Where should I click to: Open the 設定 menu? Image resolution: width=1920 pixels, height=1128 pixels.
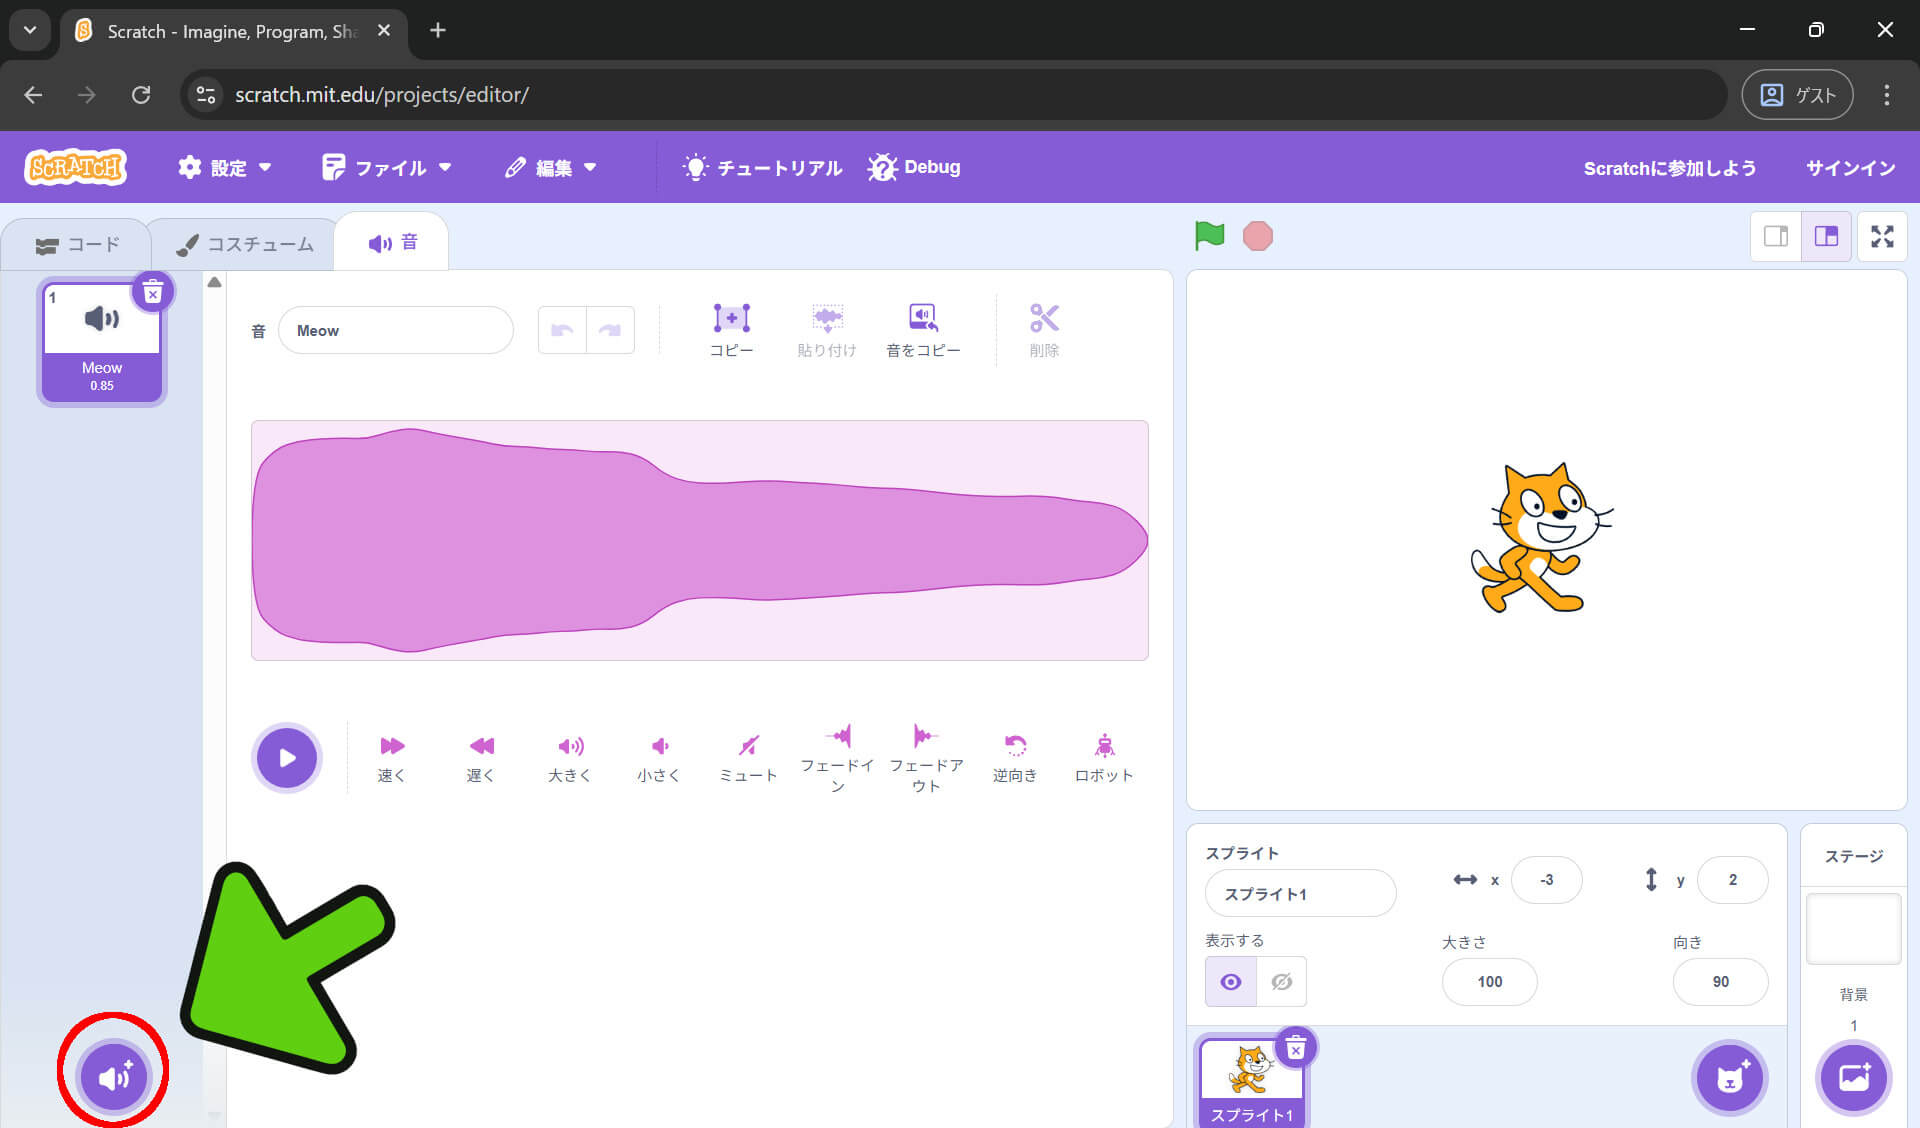pyautogui.click(x=225, y=167)
